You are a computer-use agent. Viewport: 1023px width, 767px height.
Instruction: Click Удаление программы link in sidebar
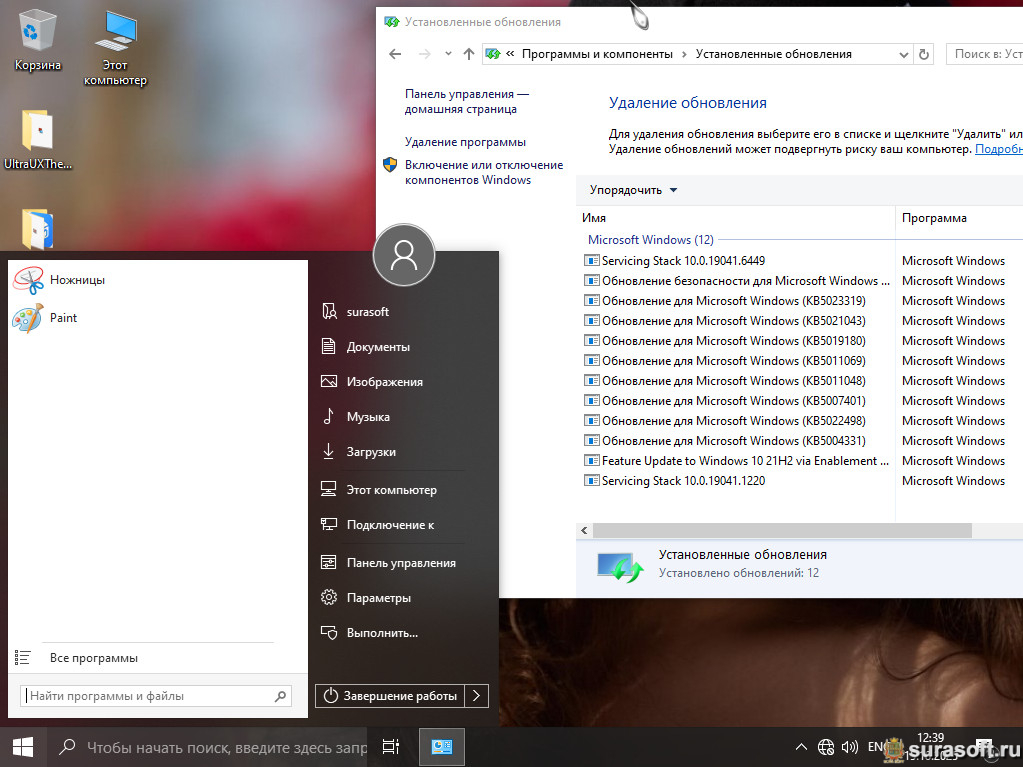[x=465, y=142]
